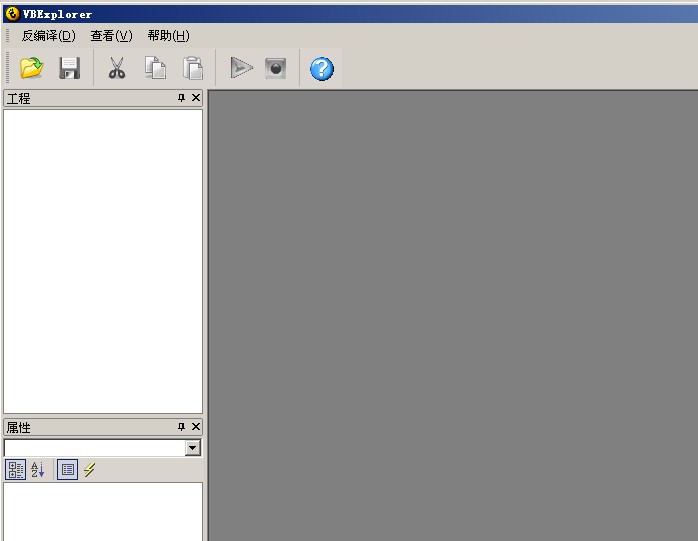698x541 pixels.
Task: Click the 工程 panel title
Action: [x=18, y=98]
